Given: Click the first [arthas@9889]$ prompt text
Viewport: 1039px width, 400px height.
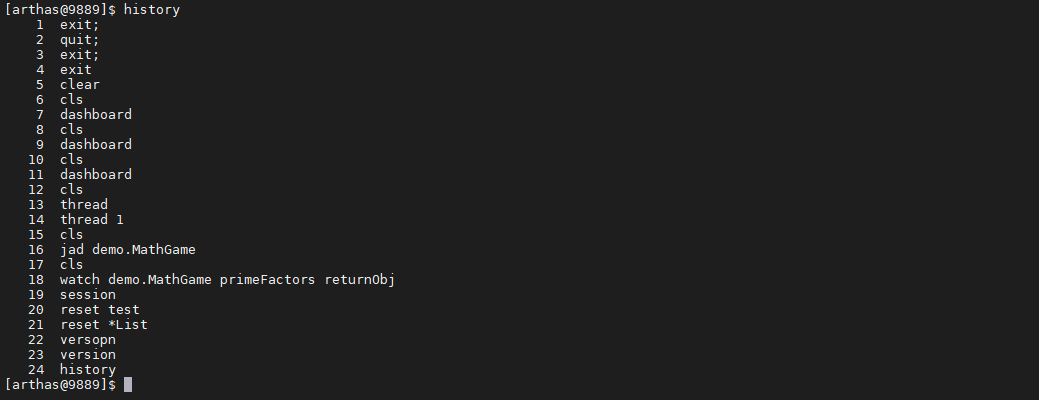Looking at the screenshot, I should click(x=60, y=10).
